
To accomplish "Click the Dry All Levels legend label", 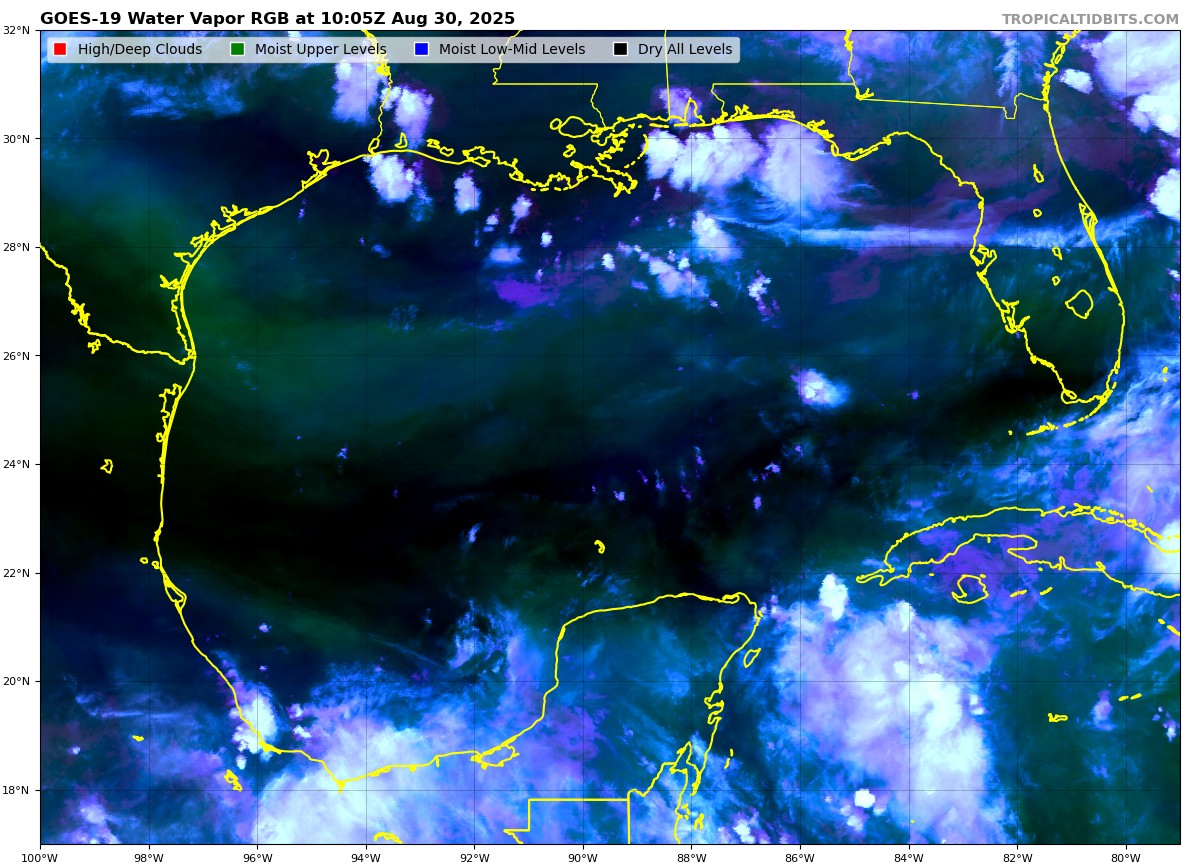I will tap(685, 49).
